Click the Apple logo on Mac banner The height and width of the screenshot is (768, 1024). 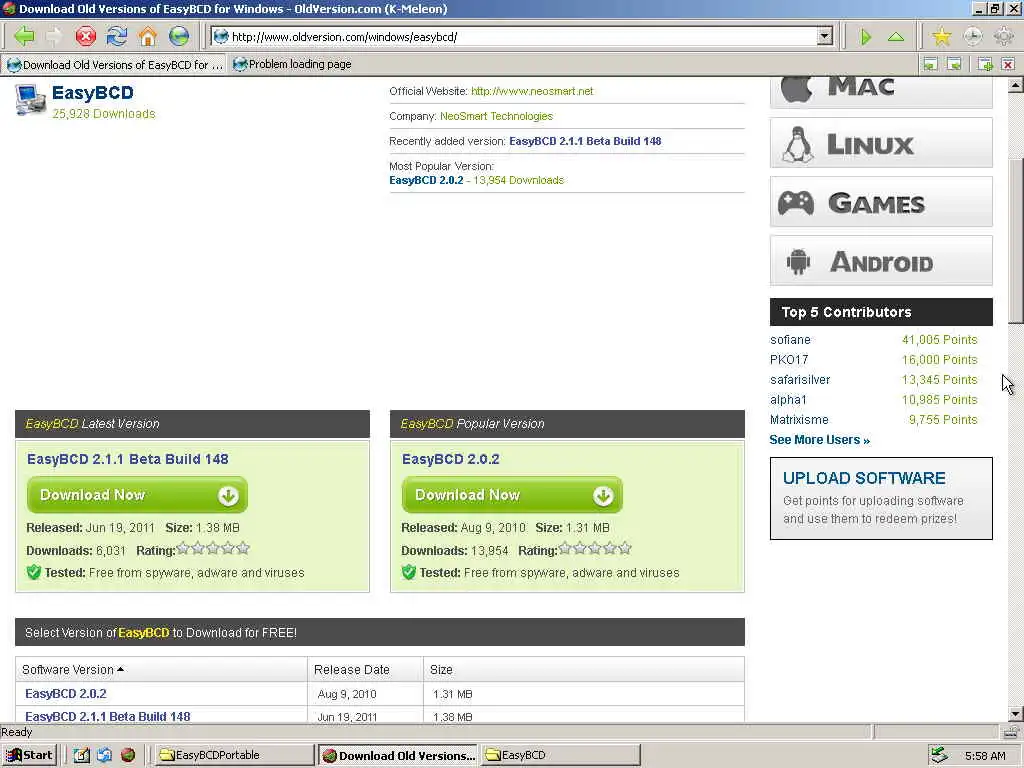797,89
